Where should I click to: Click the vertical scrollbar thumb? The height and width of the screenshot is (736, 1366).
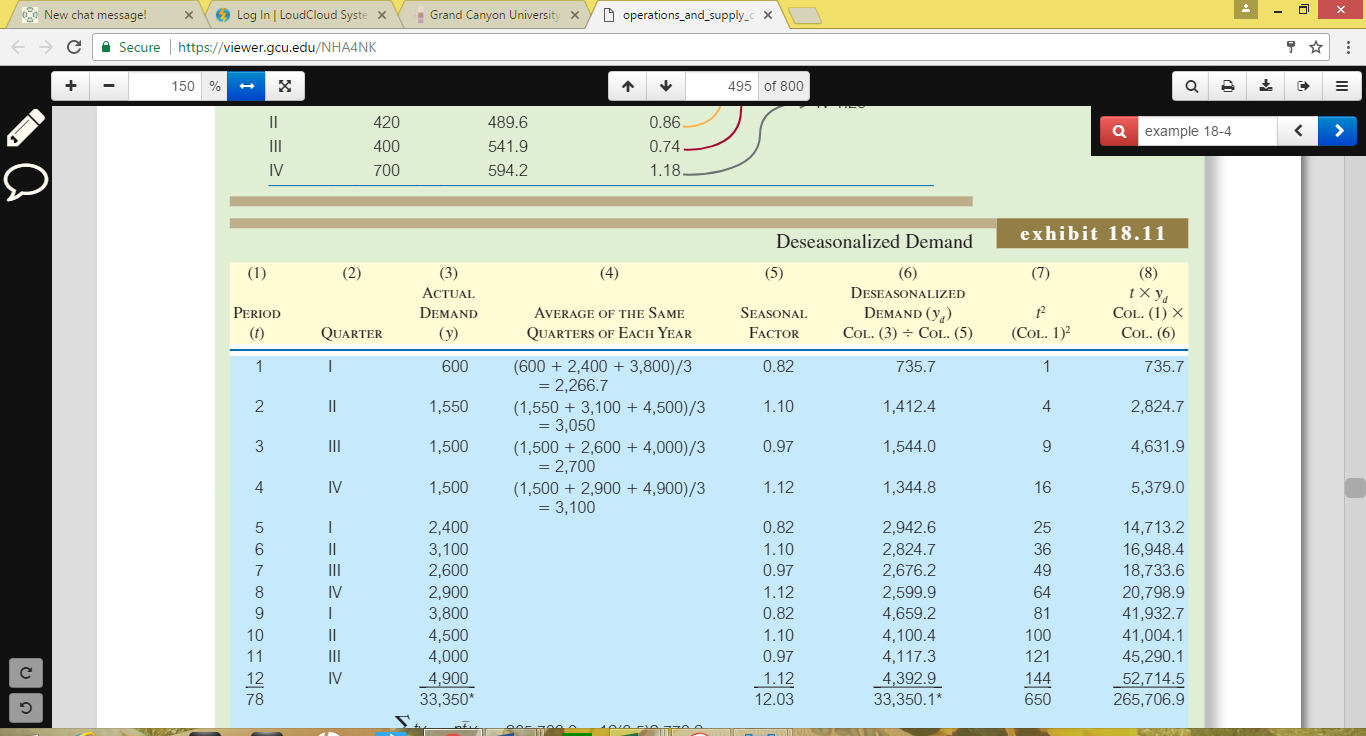1356,488
